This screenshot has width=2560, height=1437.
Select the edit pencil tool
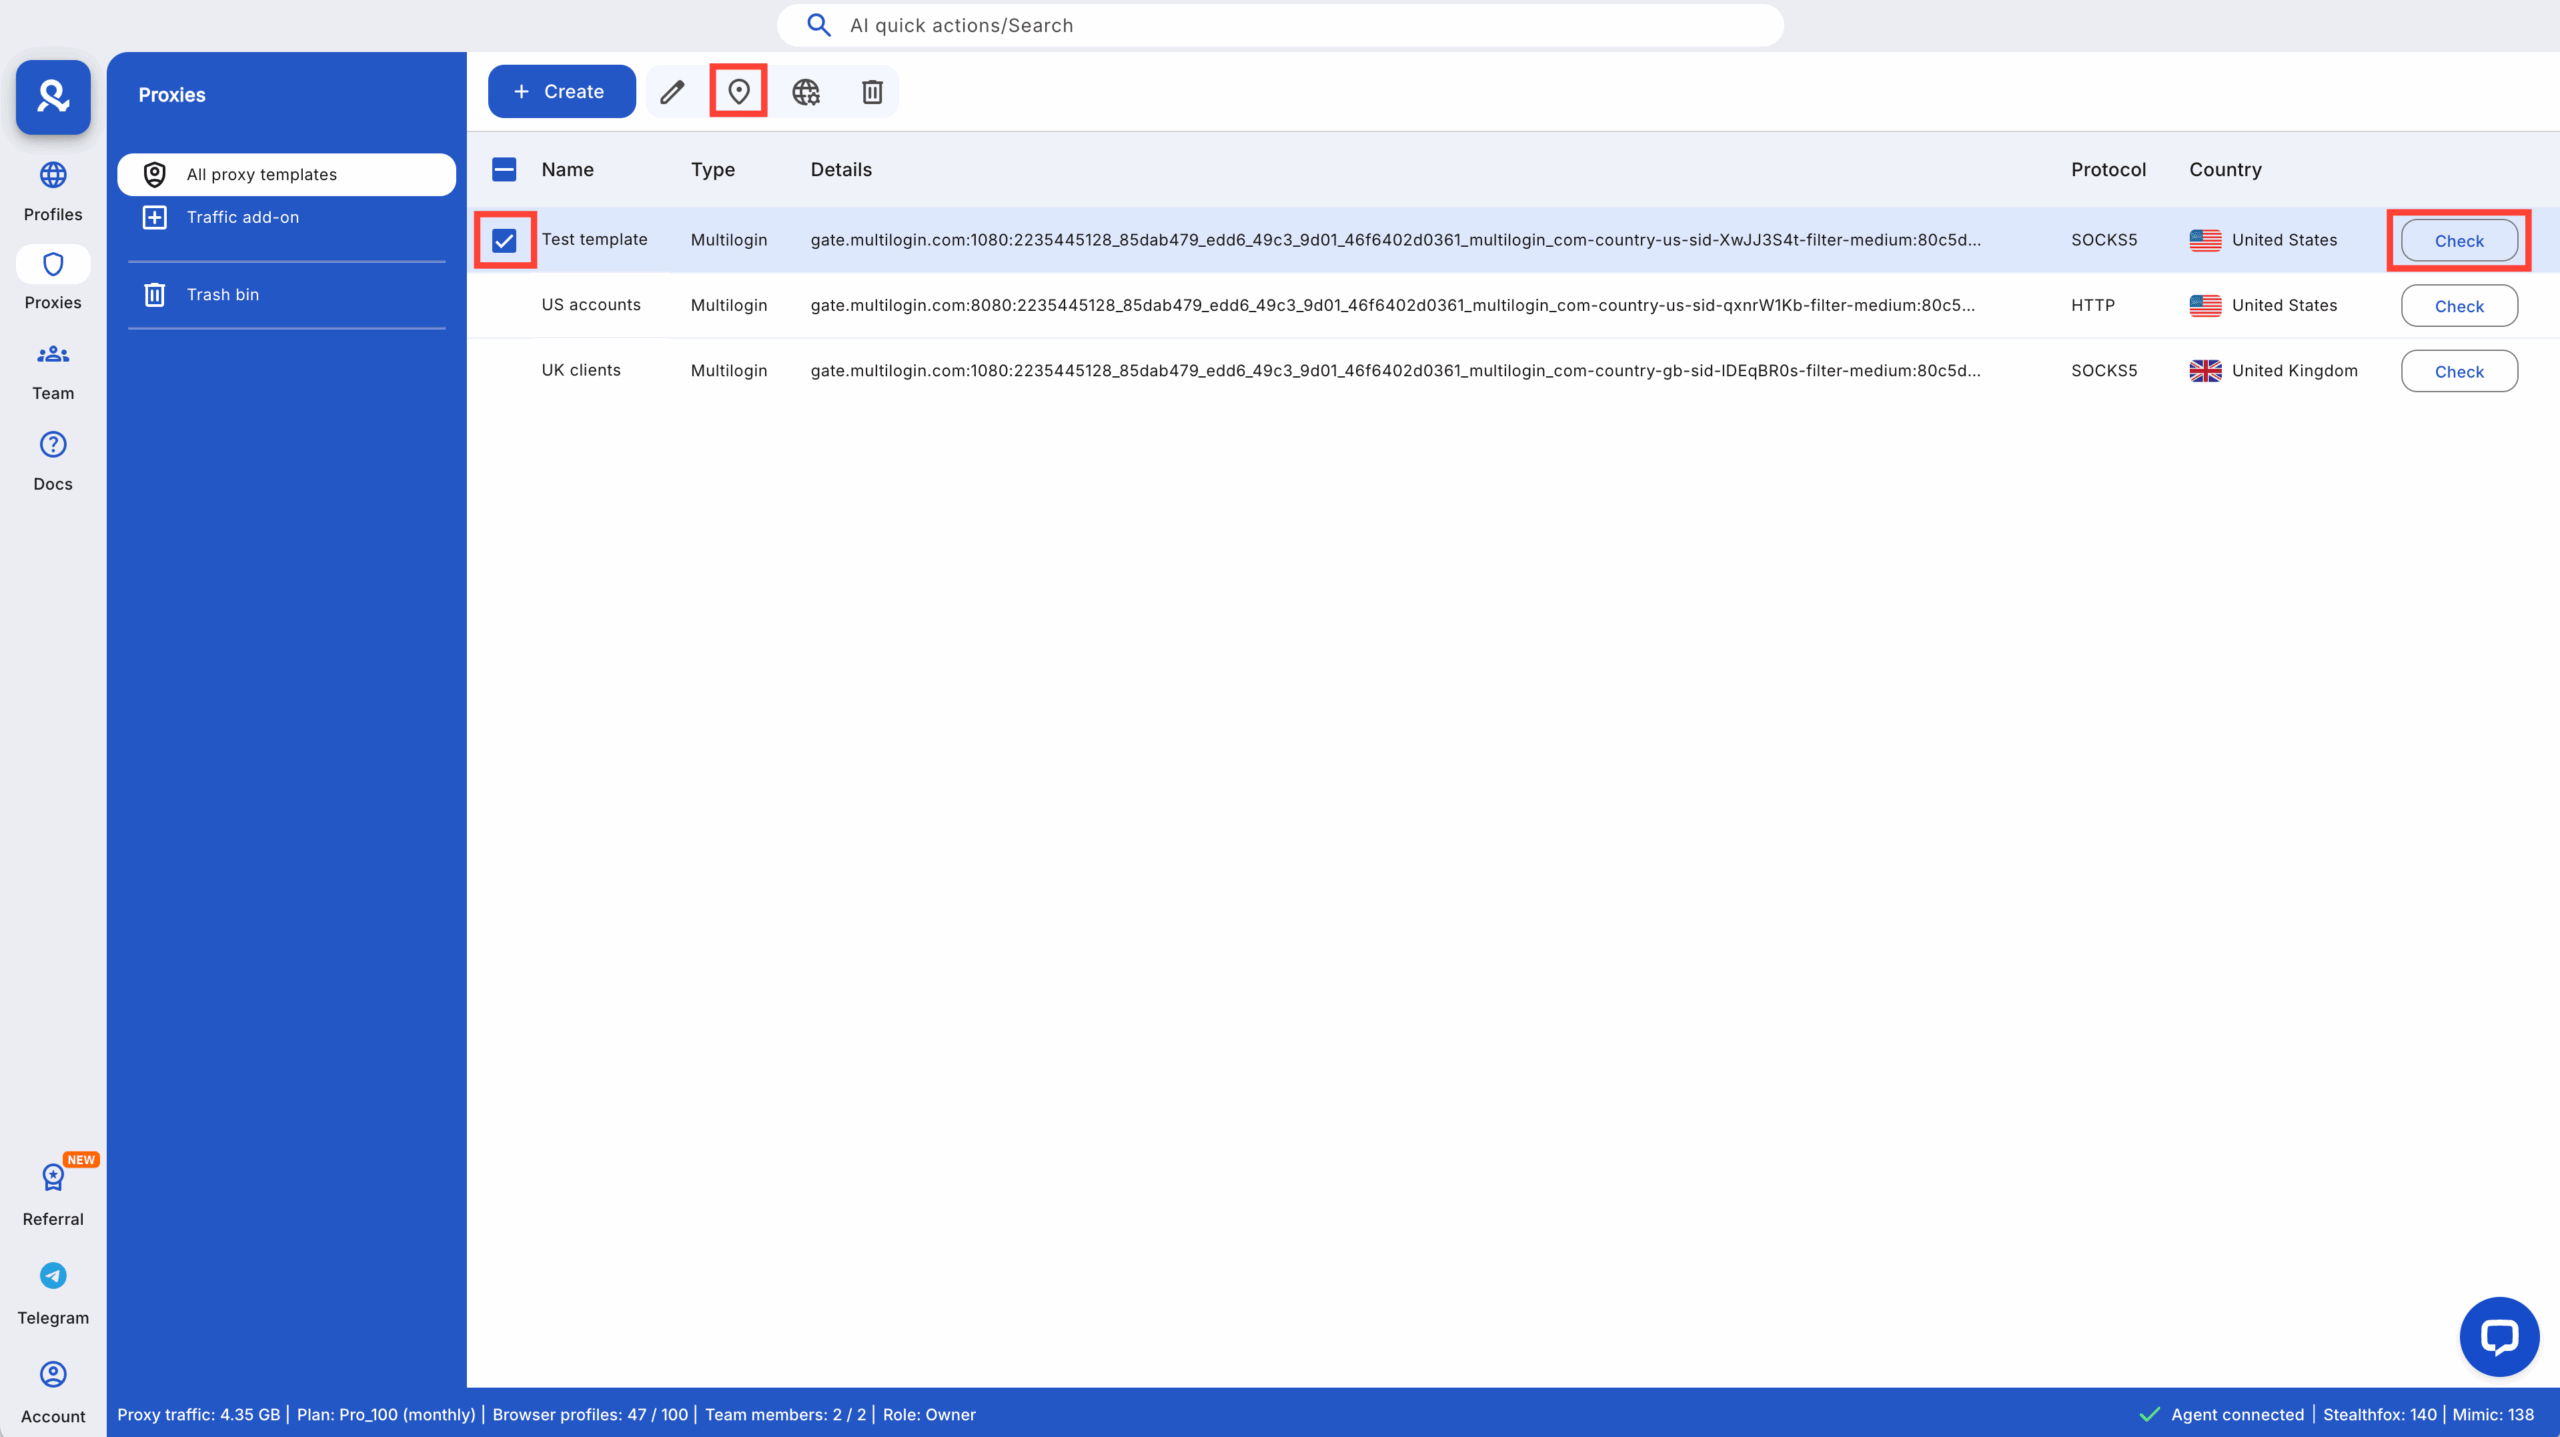point(673,91)
